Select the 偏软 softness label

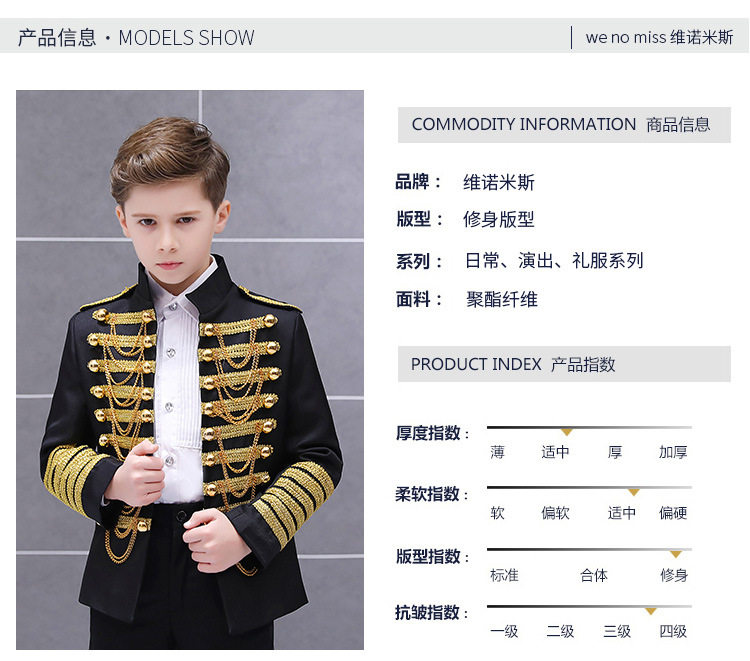(555, 513)
